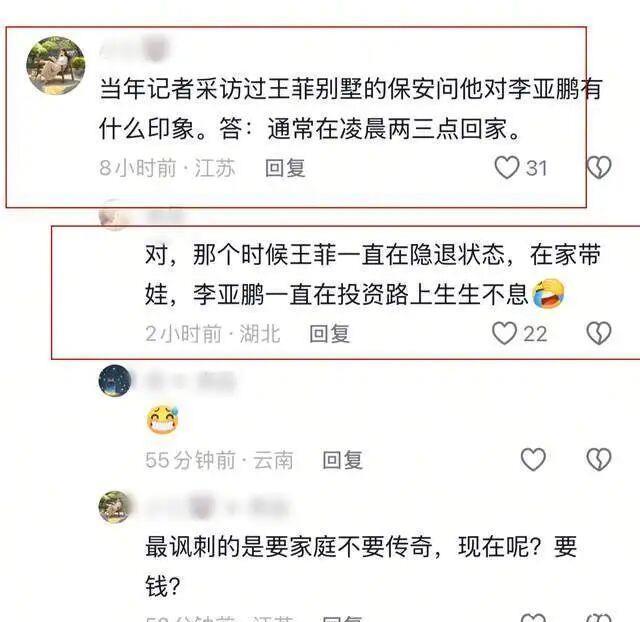Open blurred username above 最讽刺 comment
The image size is (640, 622).
(x=217, y=508)
